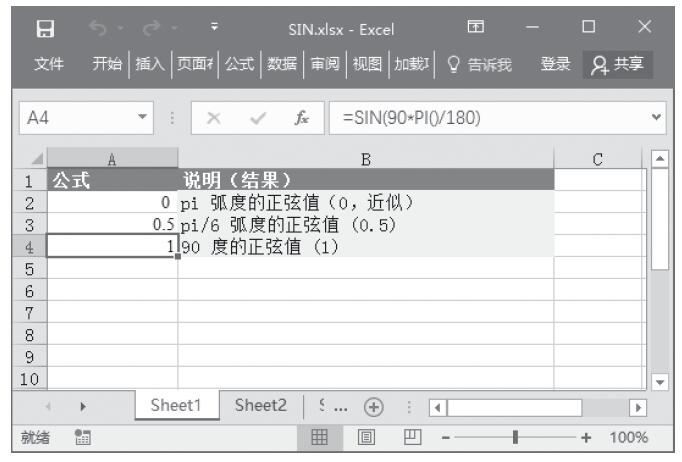Select cell A3 containing 0.5
Viewport: 682px width, 462px height.
click(112, 225)
